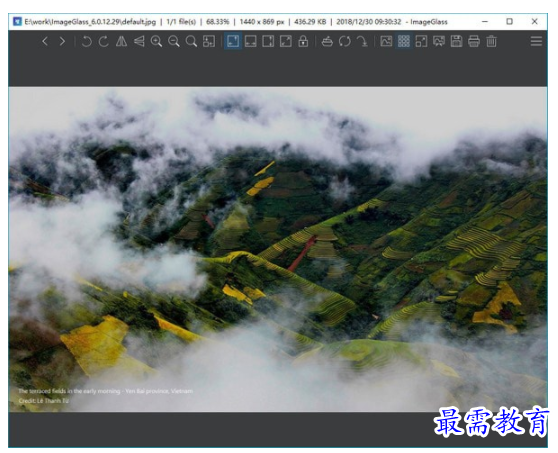558x453 pixels.
Task: Save image using floppy disk icon
Action: pyautogui.click(x=456, y=41)
